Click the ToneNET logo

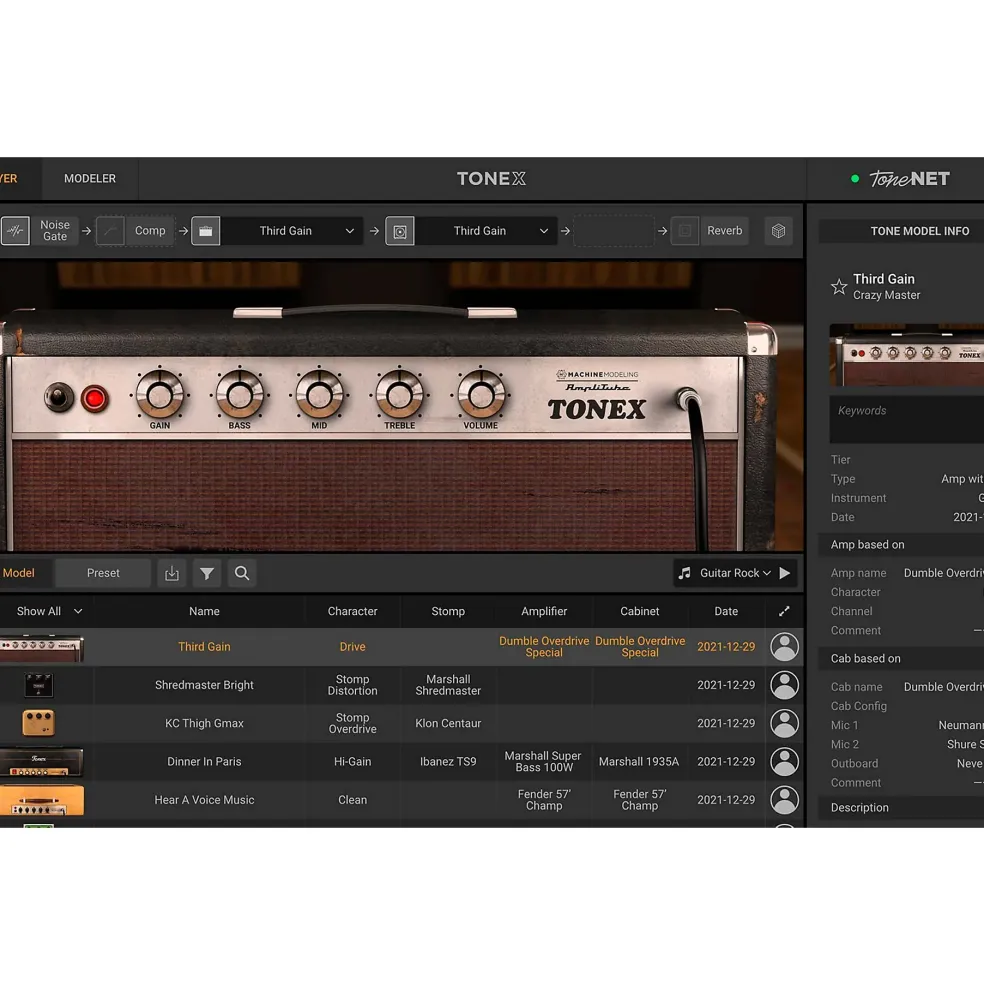click(x=909, y=179)
